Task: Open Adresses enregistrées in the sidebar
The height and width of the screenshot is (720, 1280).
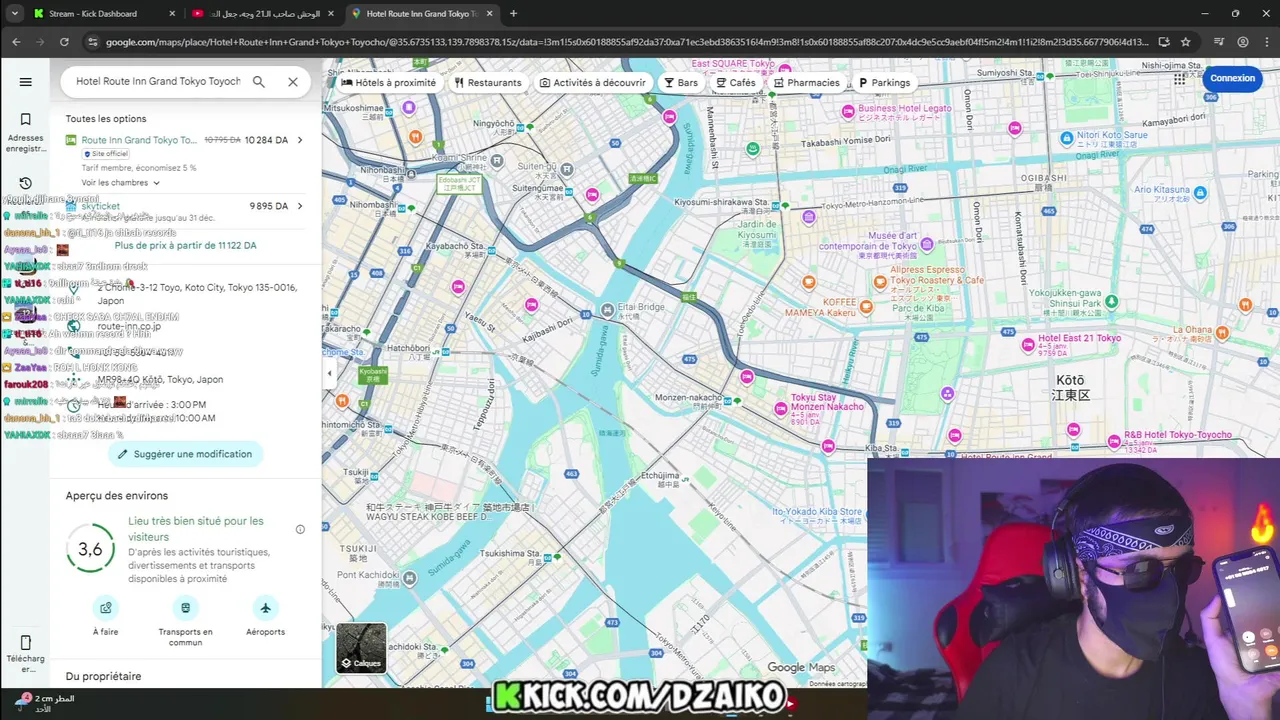Action: pos(26,133)
